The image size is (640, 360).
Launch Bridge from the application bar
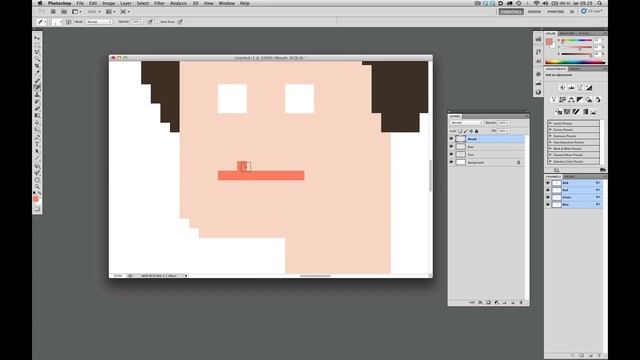click(x=53, y=11)
